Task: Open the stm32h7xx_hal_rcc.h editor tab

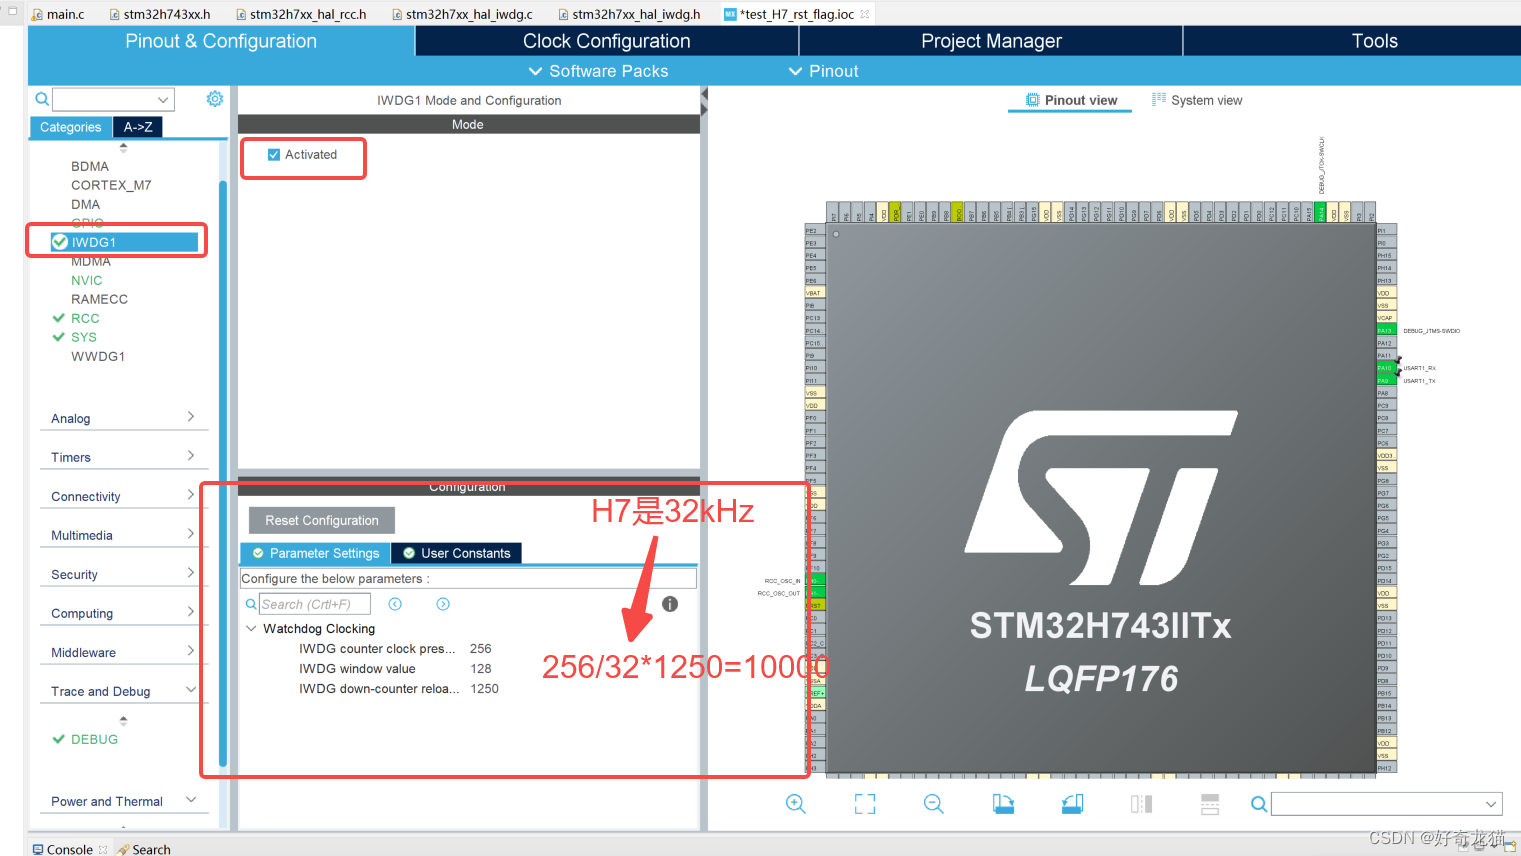Action: pyautogui.click(x=300, y=14)
